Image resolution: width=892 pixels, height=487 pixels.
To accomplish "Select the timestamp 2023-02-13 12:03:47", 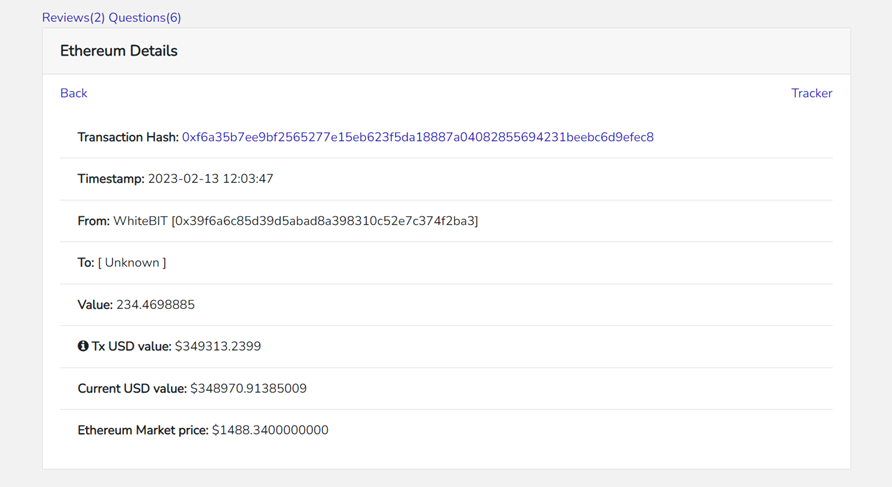I will [210, 179].
